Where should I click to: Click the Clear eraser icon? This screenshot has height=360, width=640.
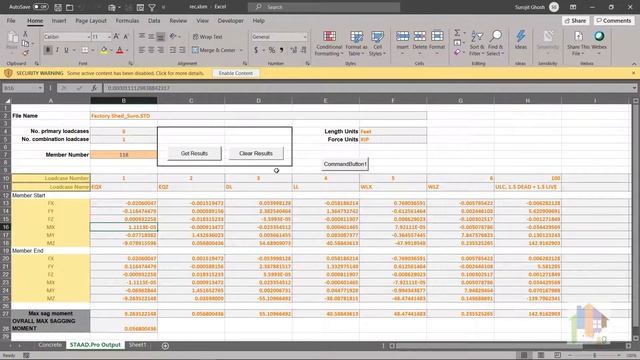(x=457, y=52)
